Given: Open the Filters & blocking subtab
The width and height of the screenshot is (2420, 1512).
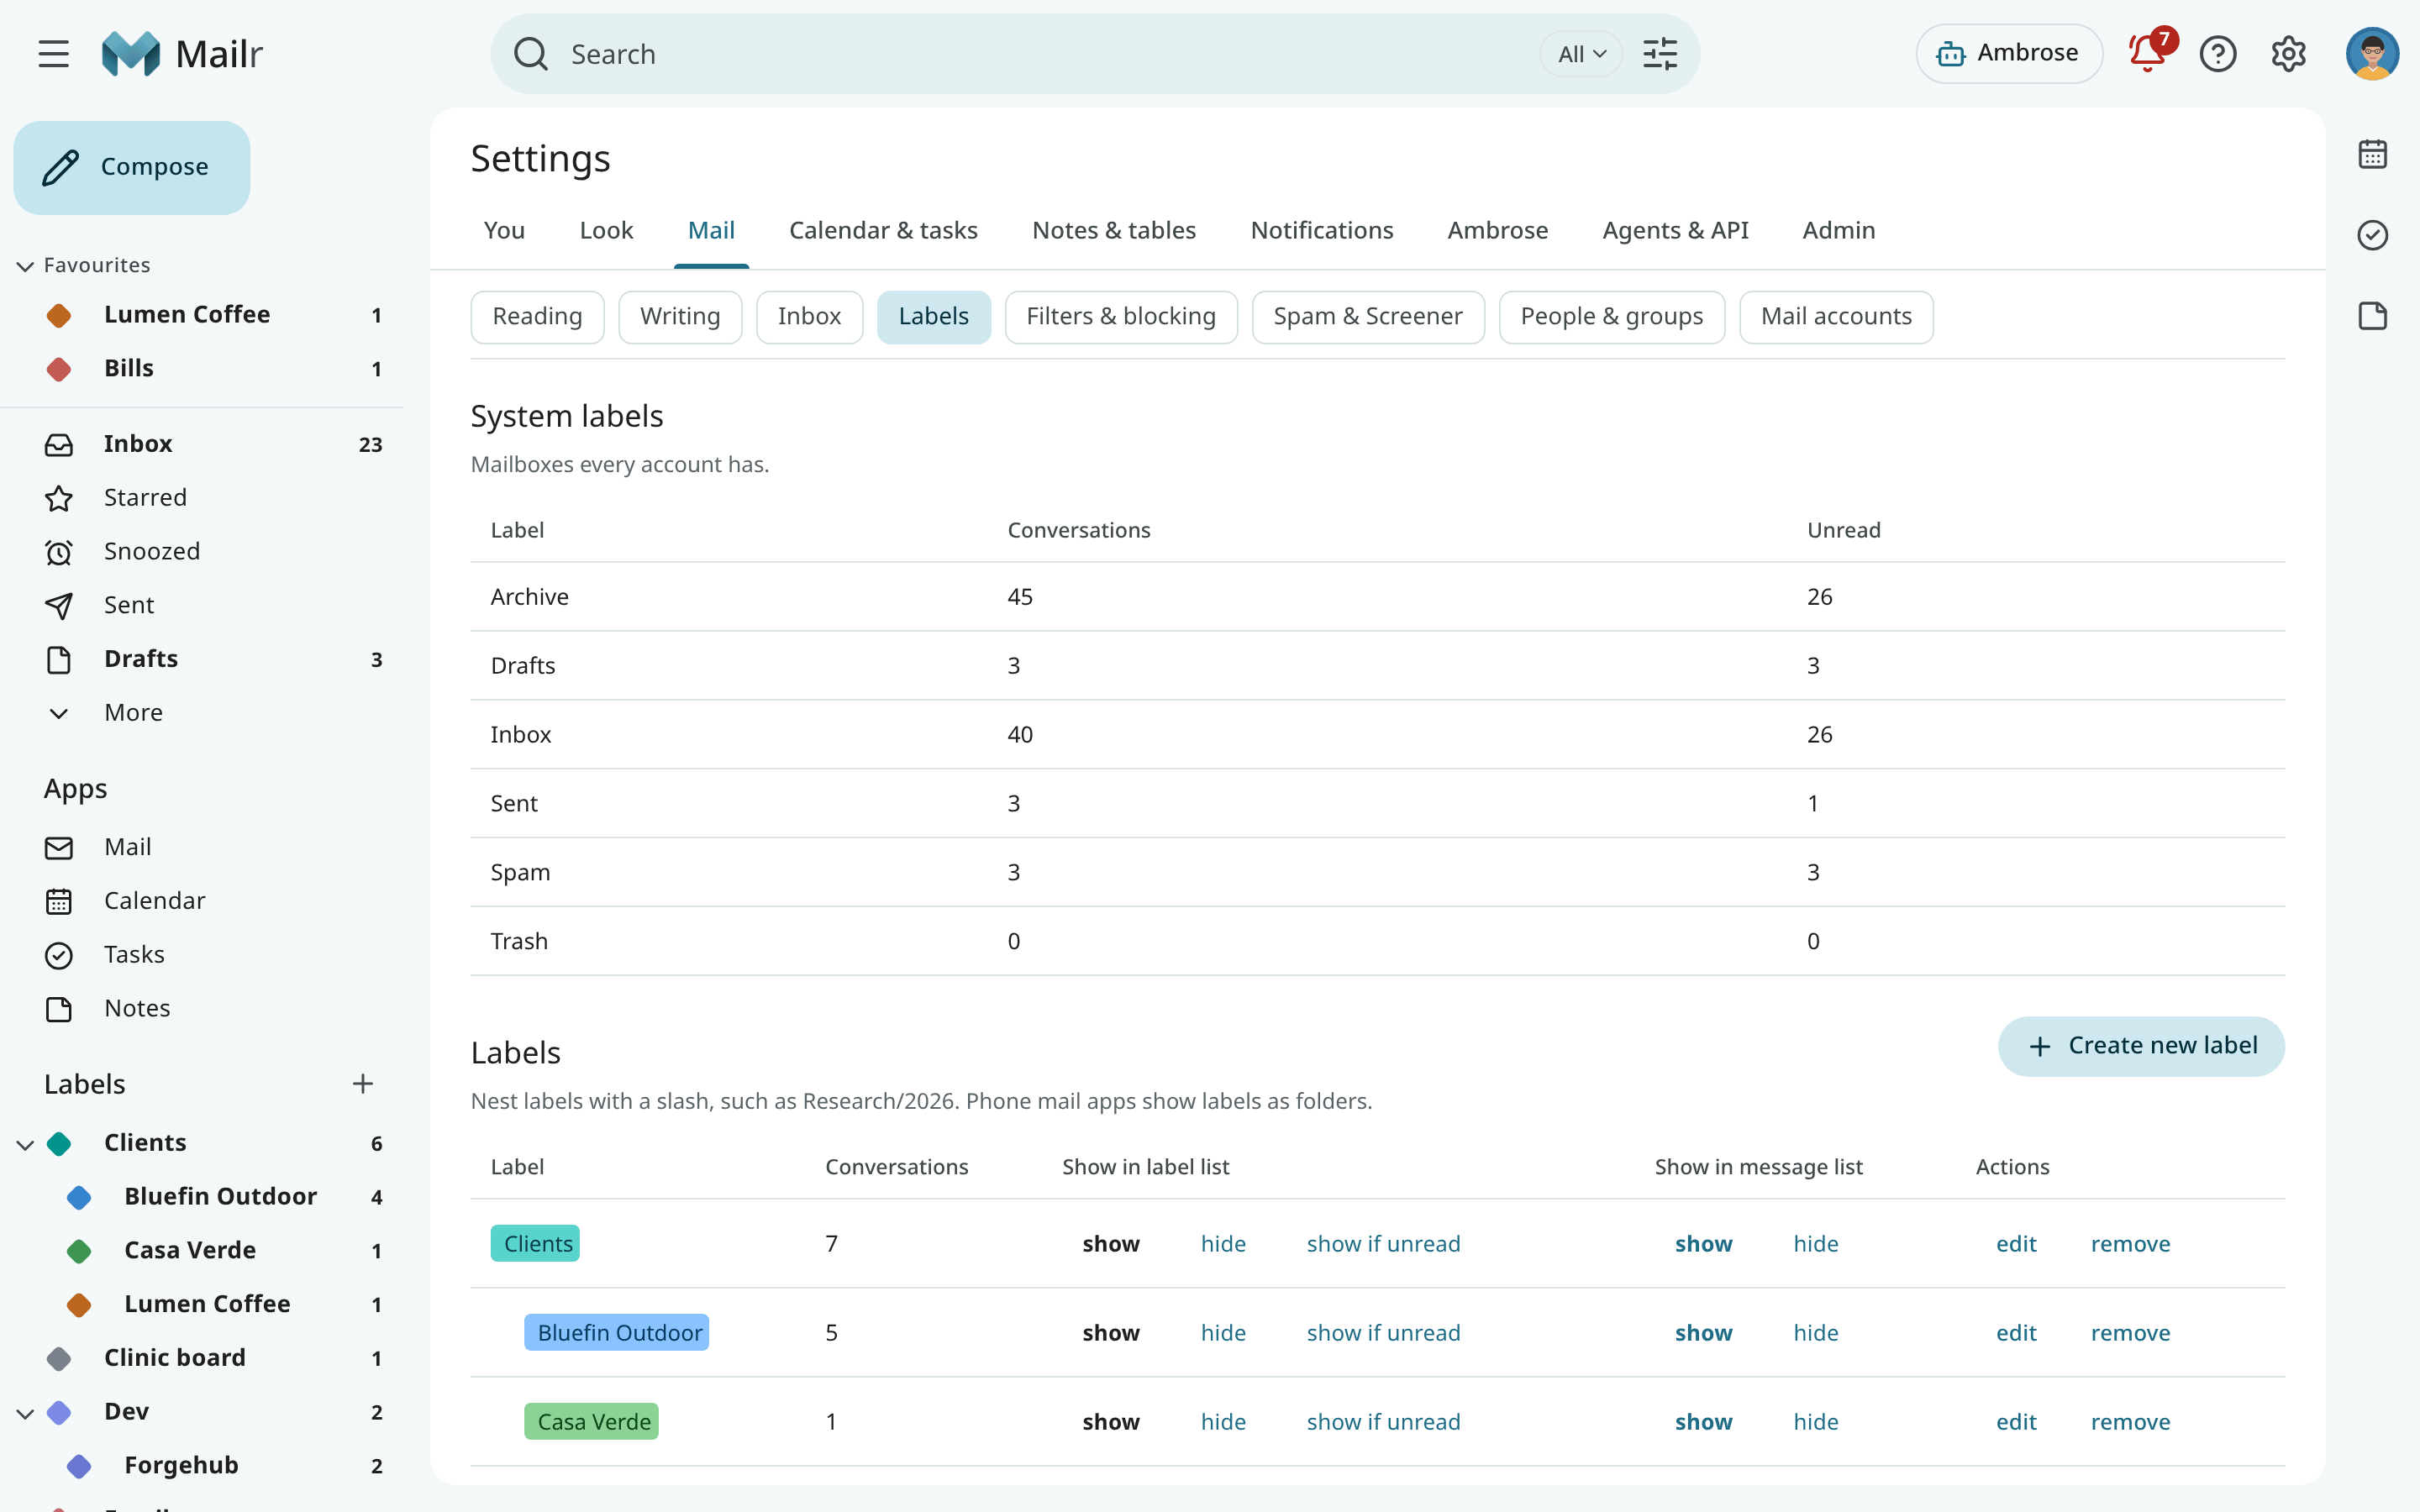Looking at the screenshot, I should (x=1121, y=317).
